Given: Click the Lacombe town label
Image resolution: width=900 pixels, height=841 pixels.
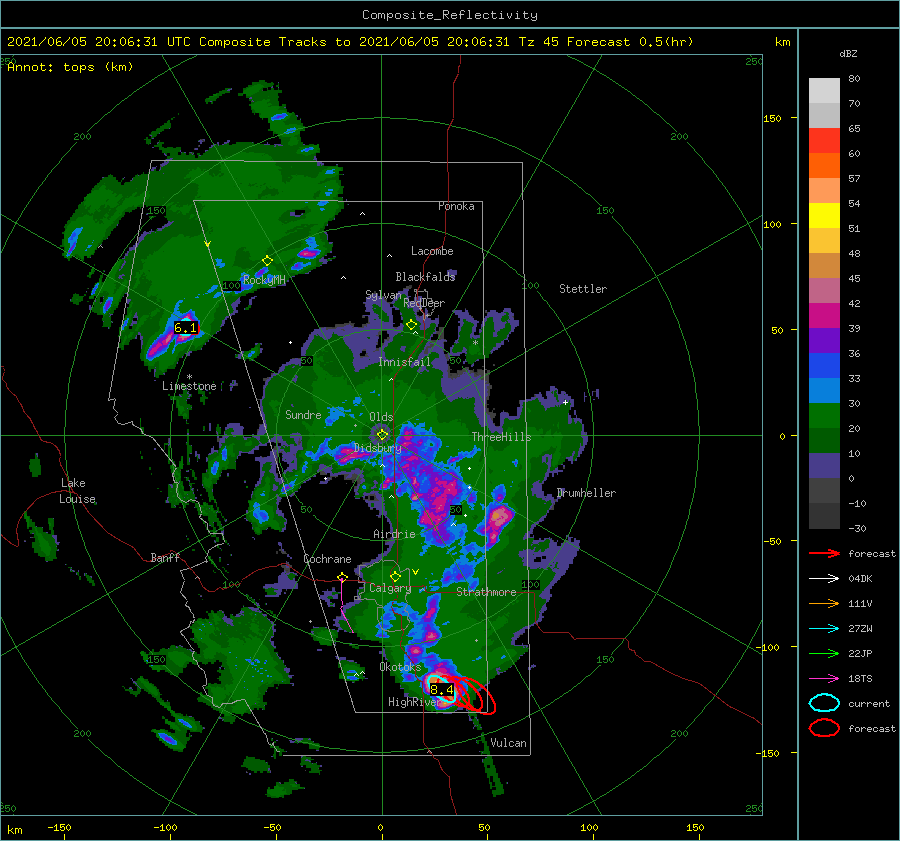Looking at the screenshot, I should pos(432,251).
